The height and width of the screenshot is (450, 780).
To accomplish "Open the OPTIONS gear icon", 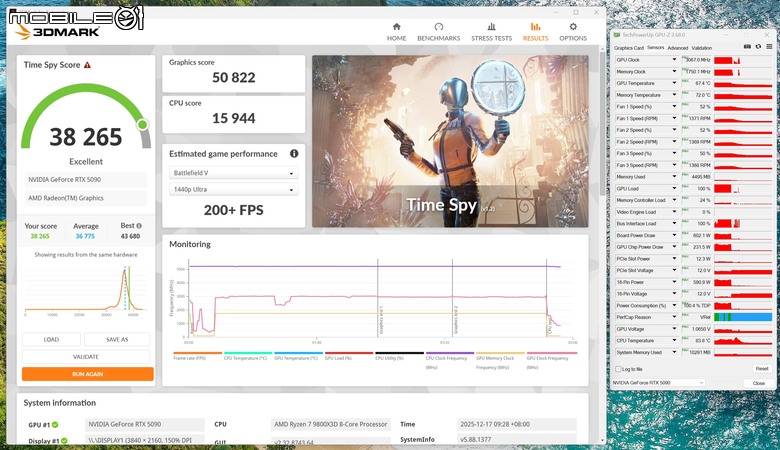I will 573,27.
